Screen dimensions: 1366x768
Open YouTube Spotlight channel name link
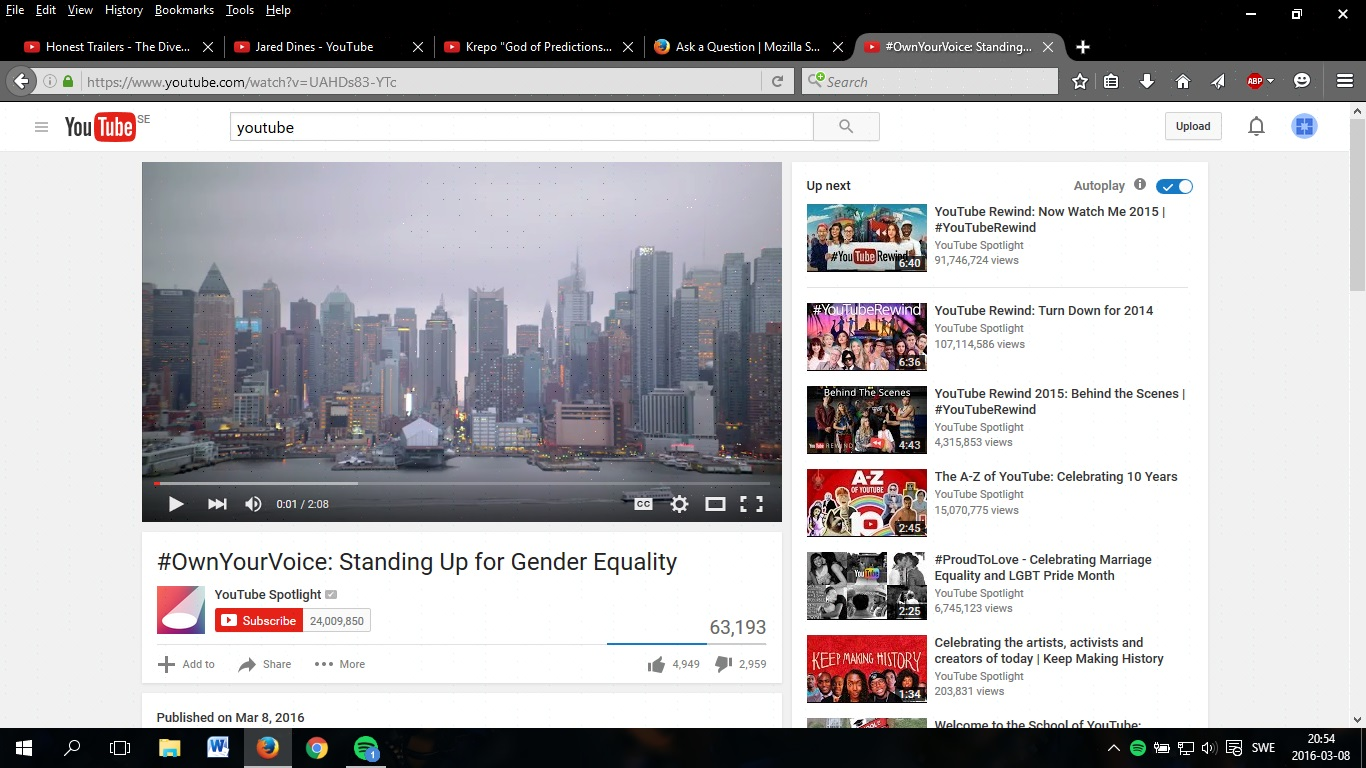268,594
